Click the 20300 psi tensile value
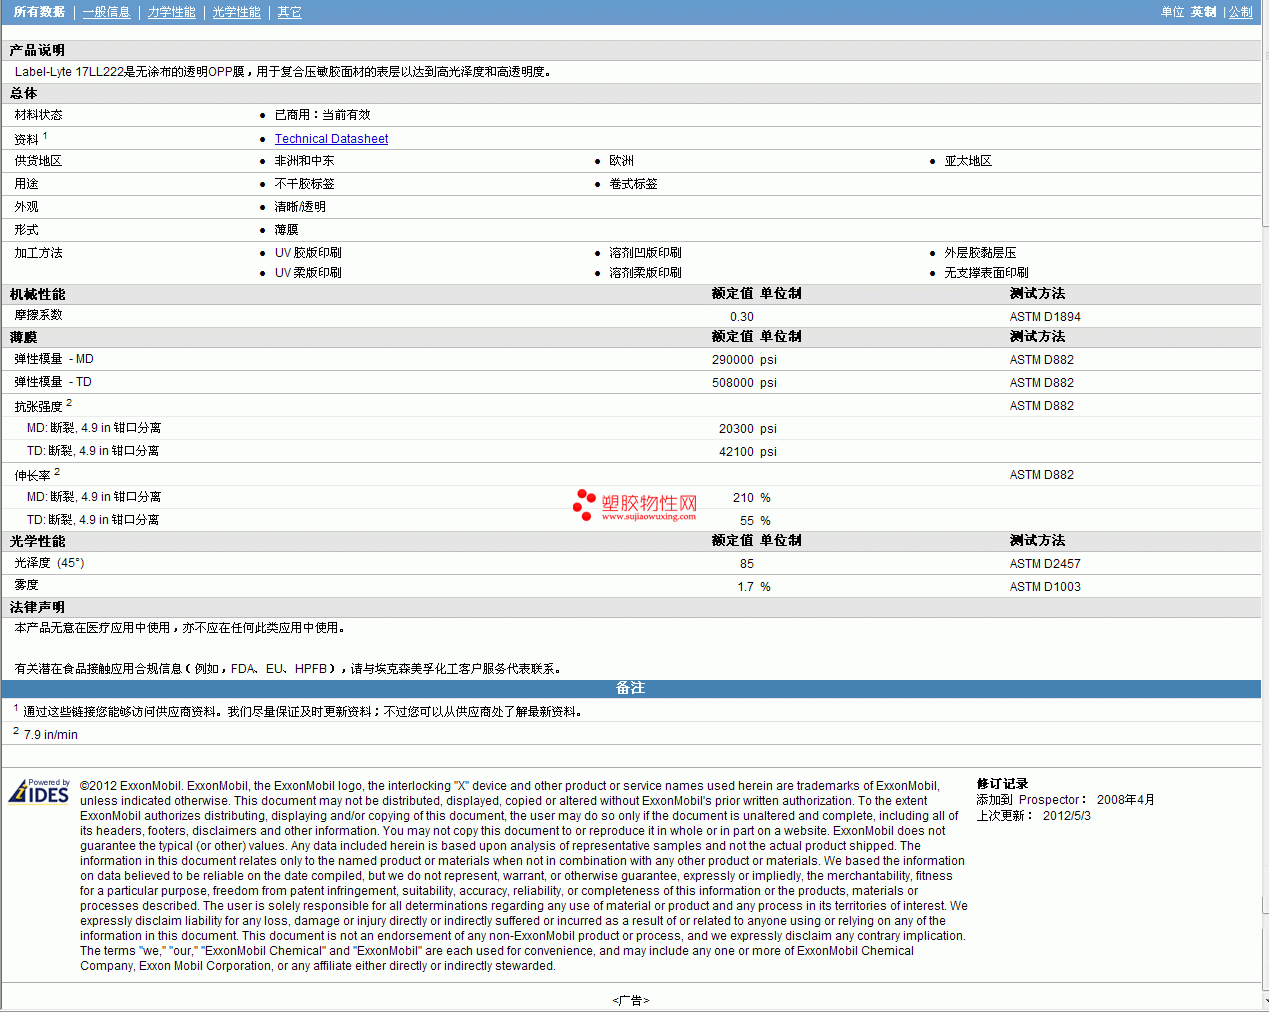The image size is (1269, 1012). [748, 429]
